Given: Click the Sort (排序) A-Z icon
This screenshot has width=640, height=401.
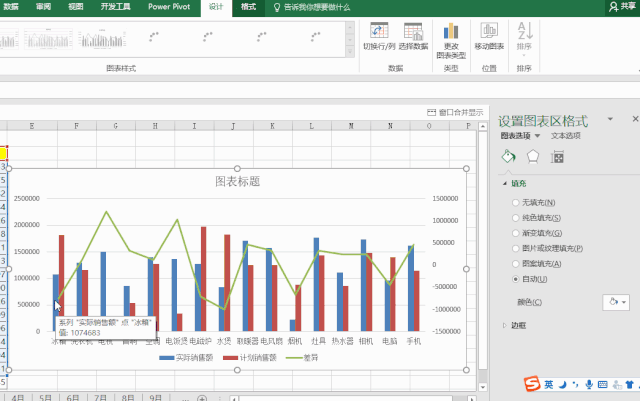Looking at the screenshot, I should tap(524, 31).
